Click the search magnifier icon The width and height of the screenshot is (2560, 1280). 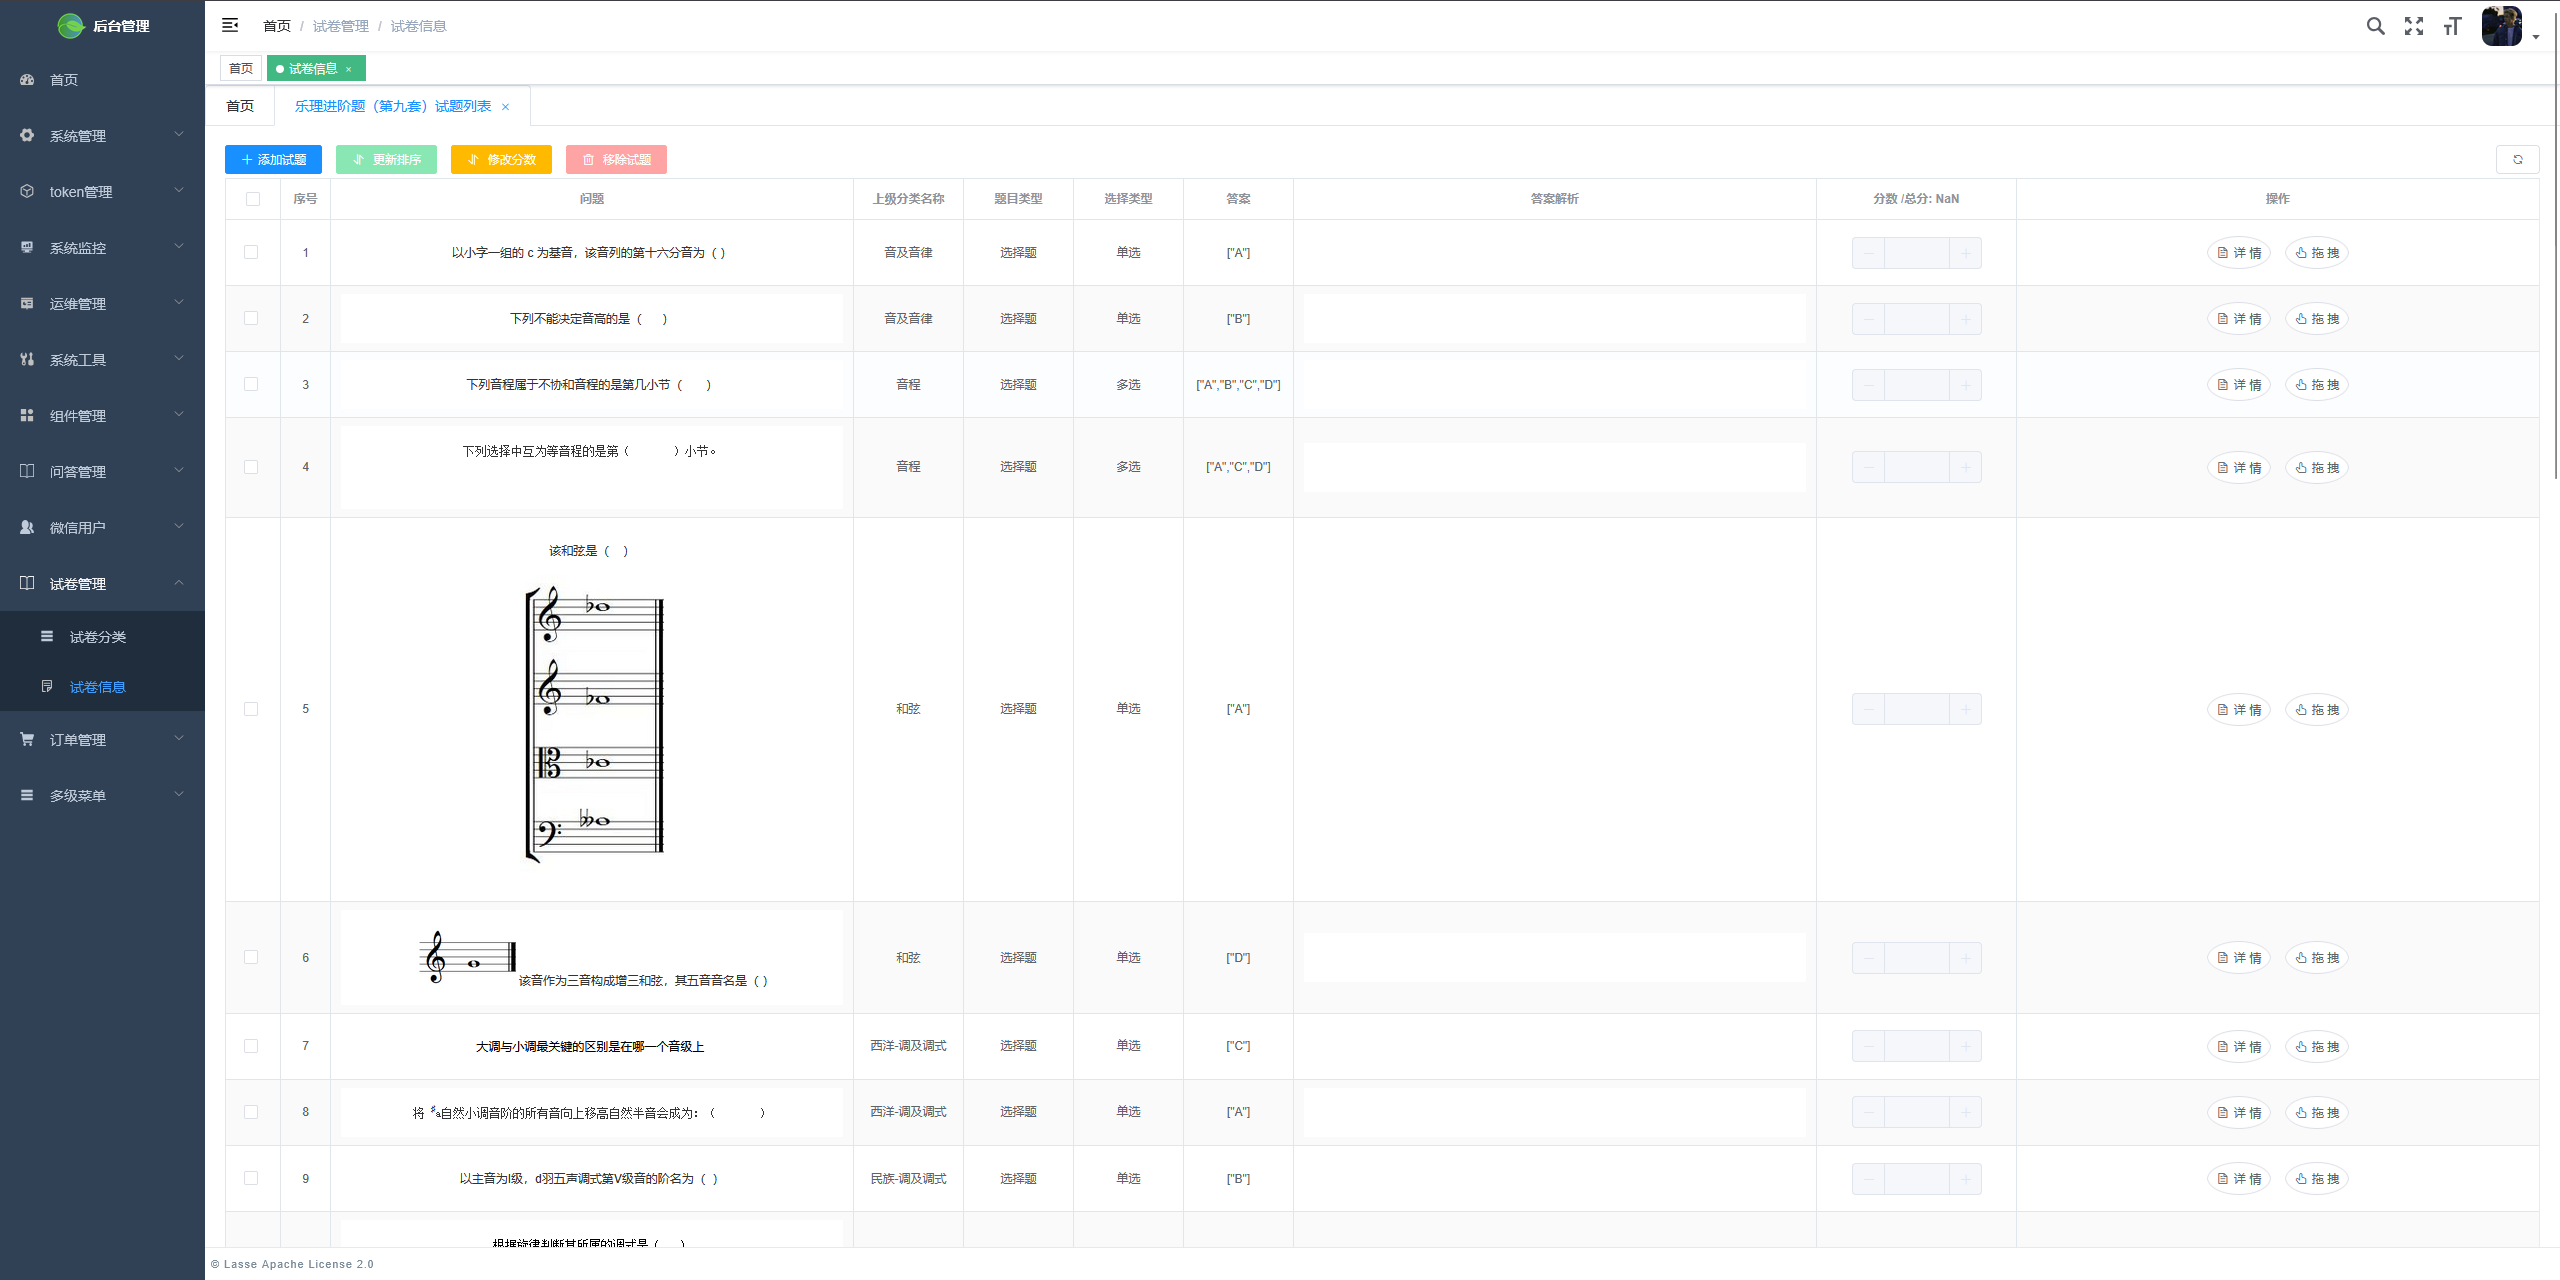(2375, 26)
